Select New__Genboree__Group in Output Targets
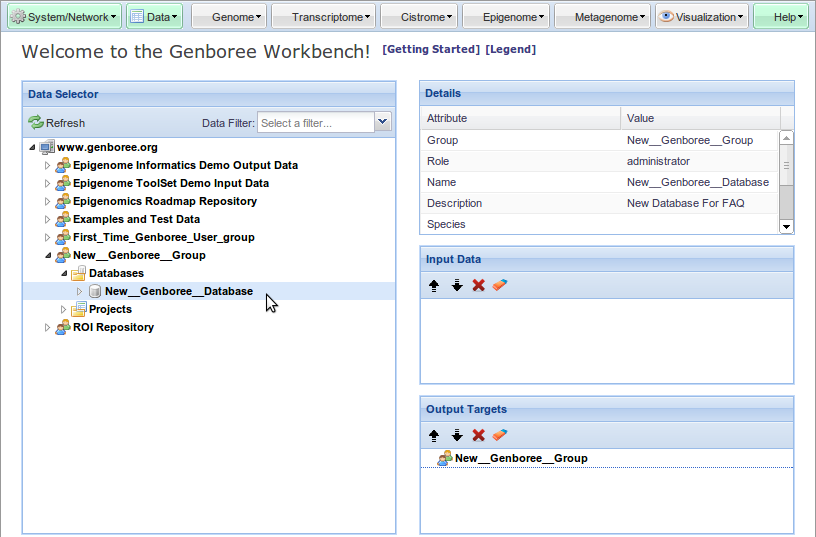 (x=520, y=458)
